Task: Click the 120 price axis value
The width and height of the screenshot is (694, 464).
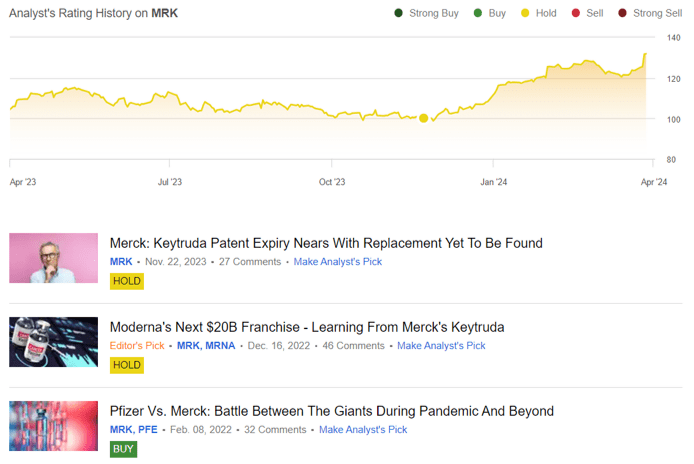Action: point(674,79)
